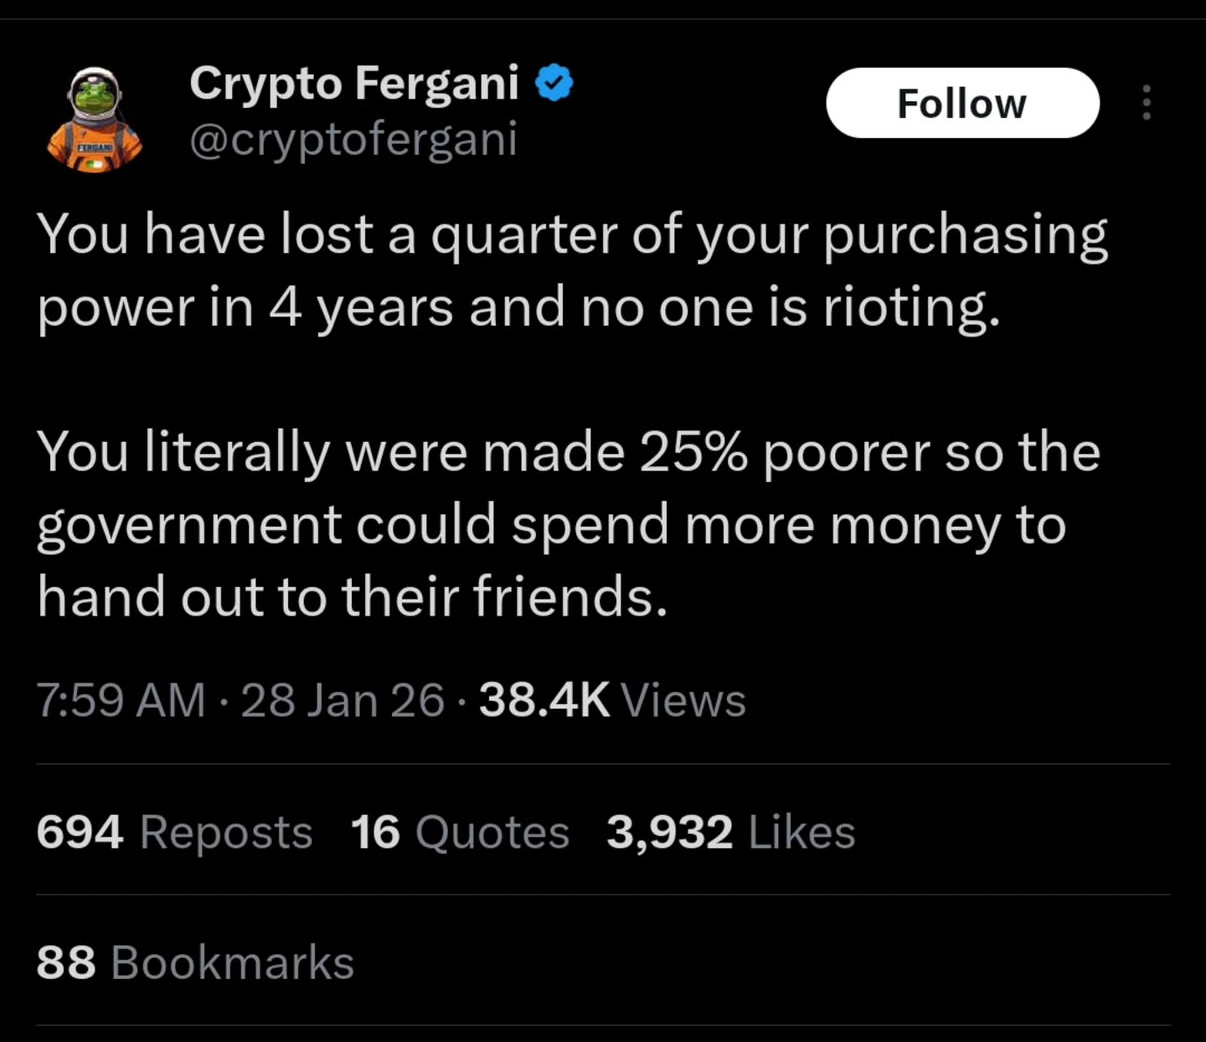The height and width of the screenshot is (1042, 1206).
Task: View the 38.4K Views analytics
Action: coord(612,700)
